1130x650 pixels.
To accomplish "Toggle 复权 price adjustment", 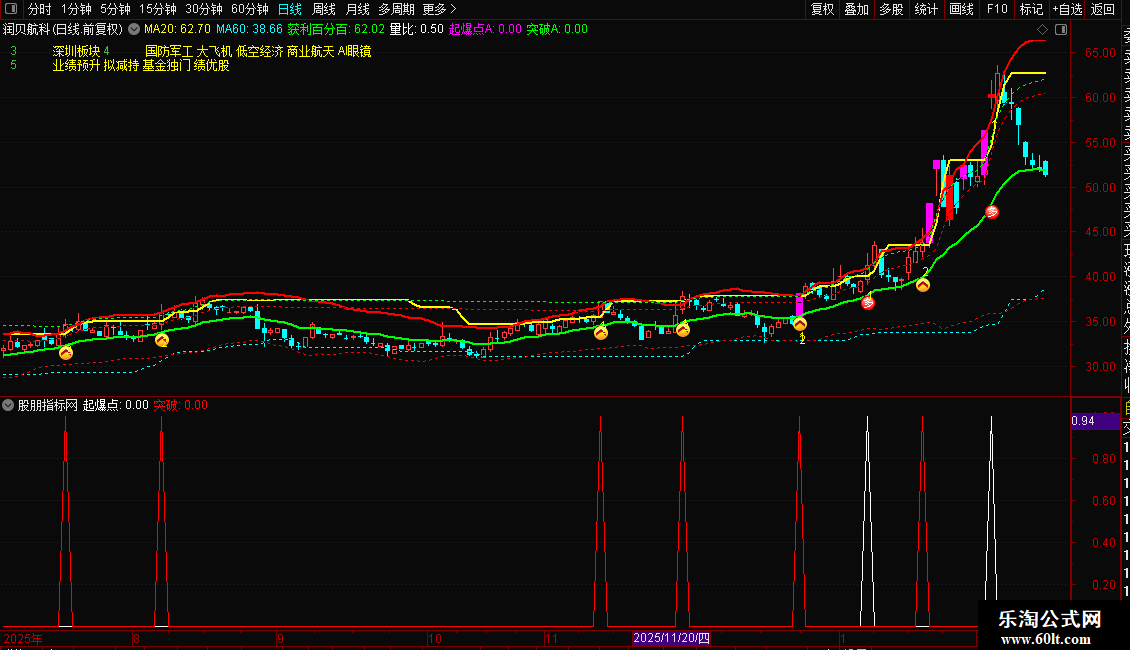I will [822, 9].
